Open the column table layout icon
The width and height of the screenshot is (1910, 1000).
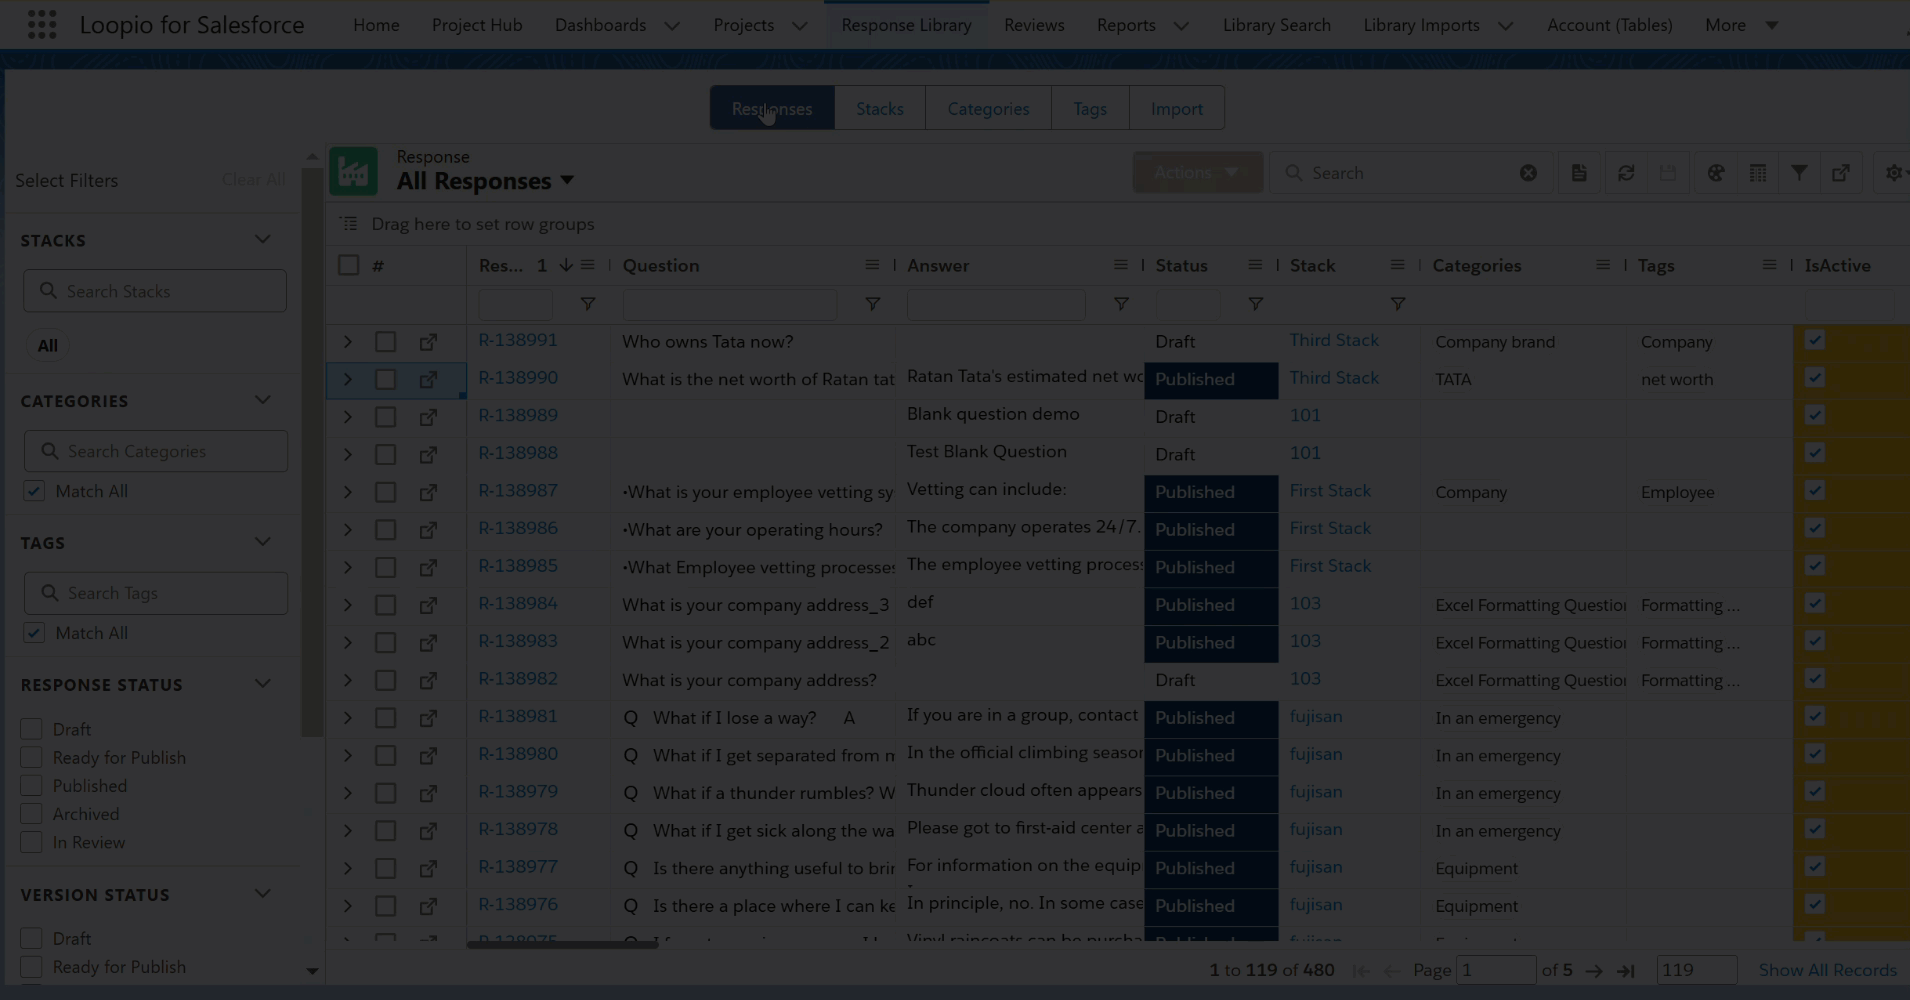pos(1757,173)
